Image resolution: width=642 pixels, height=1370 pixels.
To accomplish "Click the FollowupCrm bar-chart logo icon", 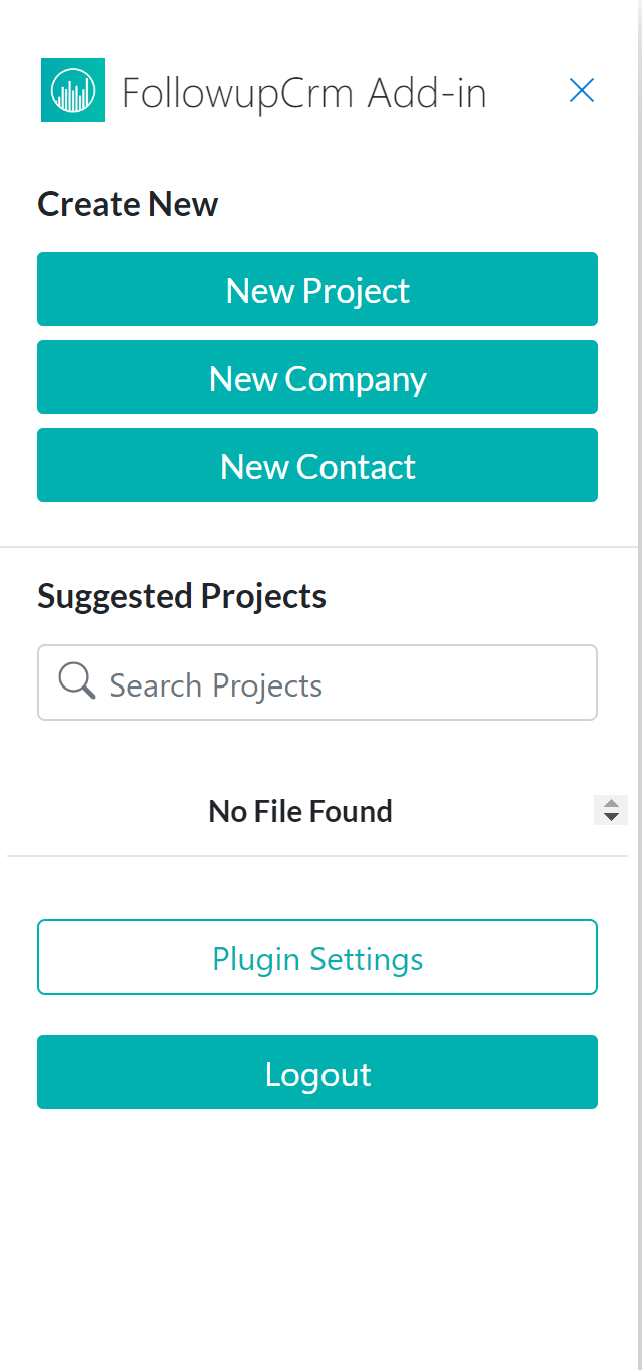I will pos(72,90).
